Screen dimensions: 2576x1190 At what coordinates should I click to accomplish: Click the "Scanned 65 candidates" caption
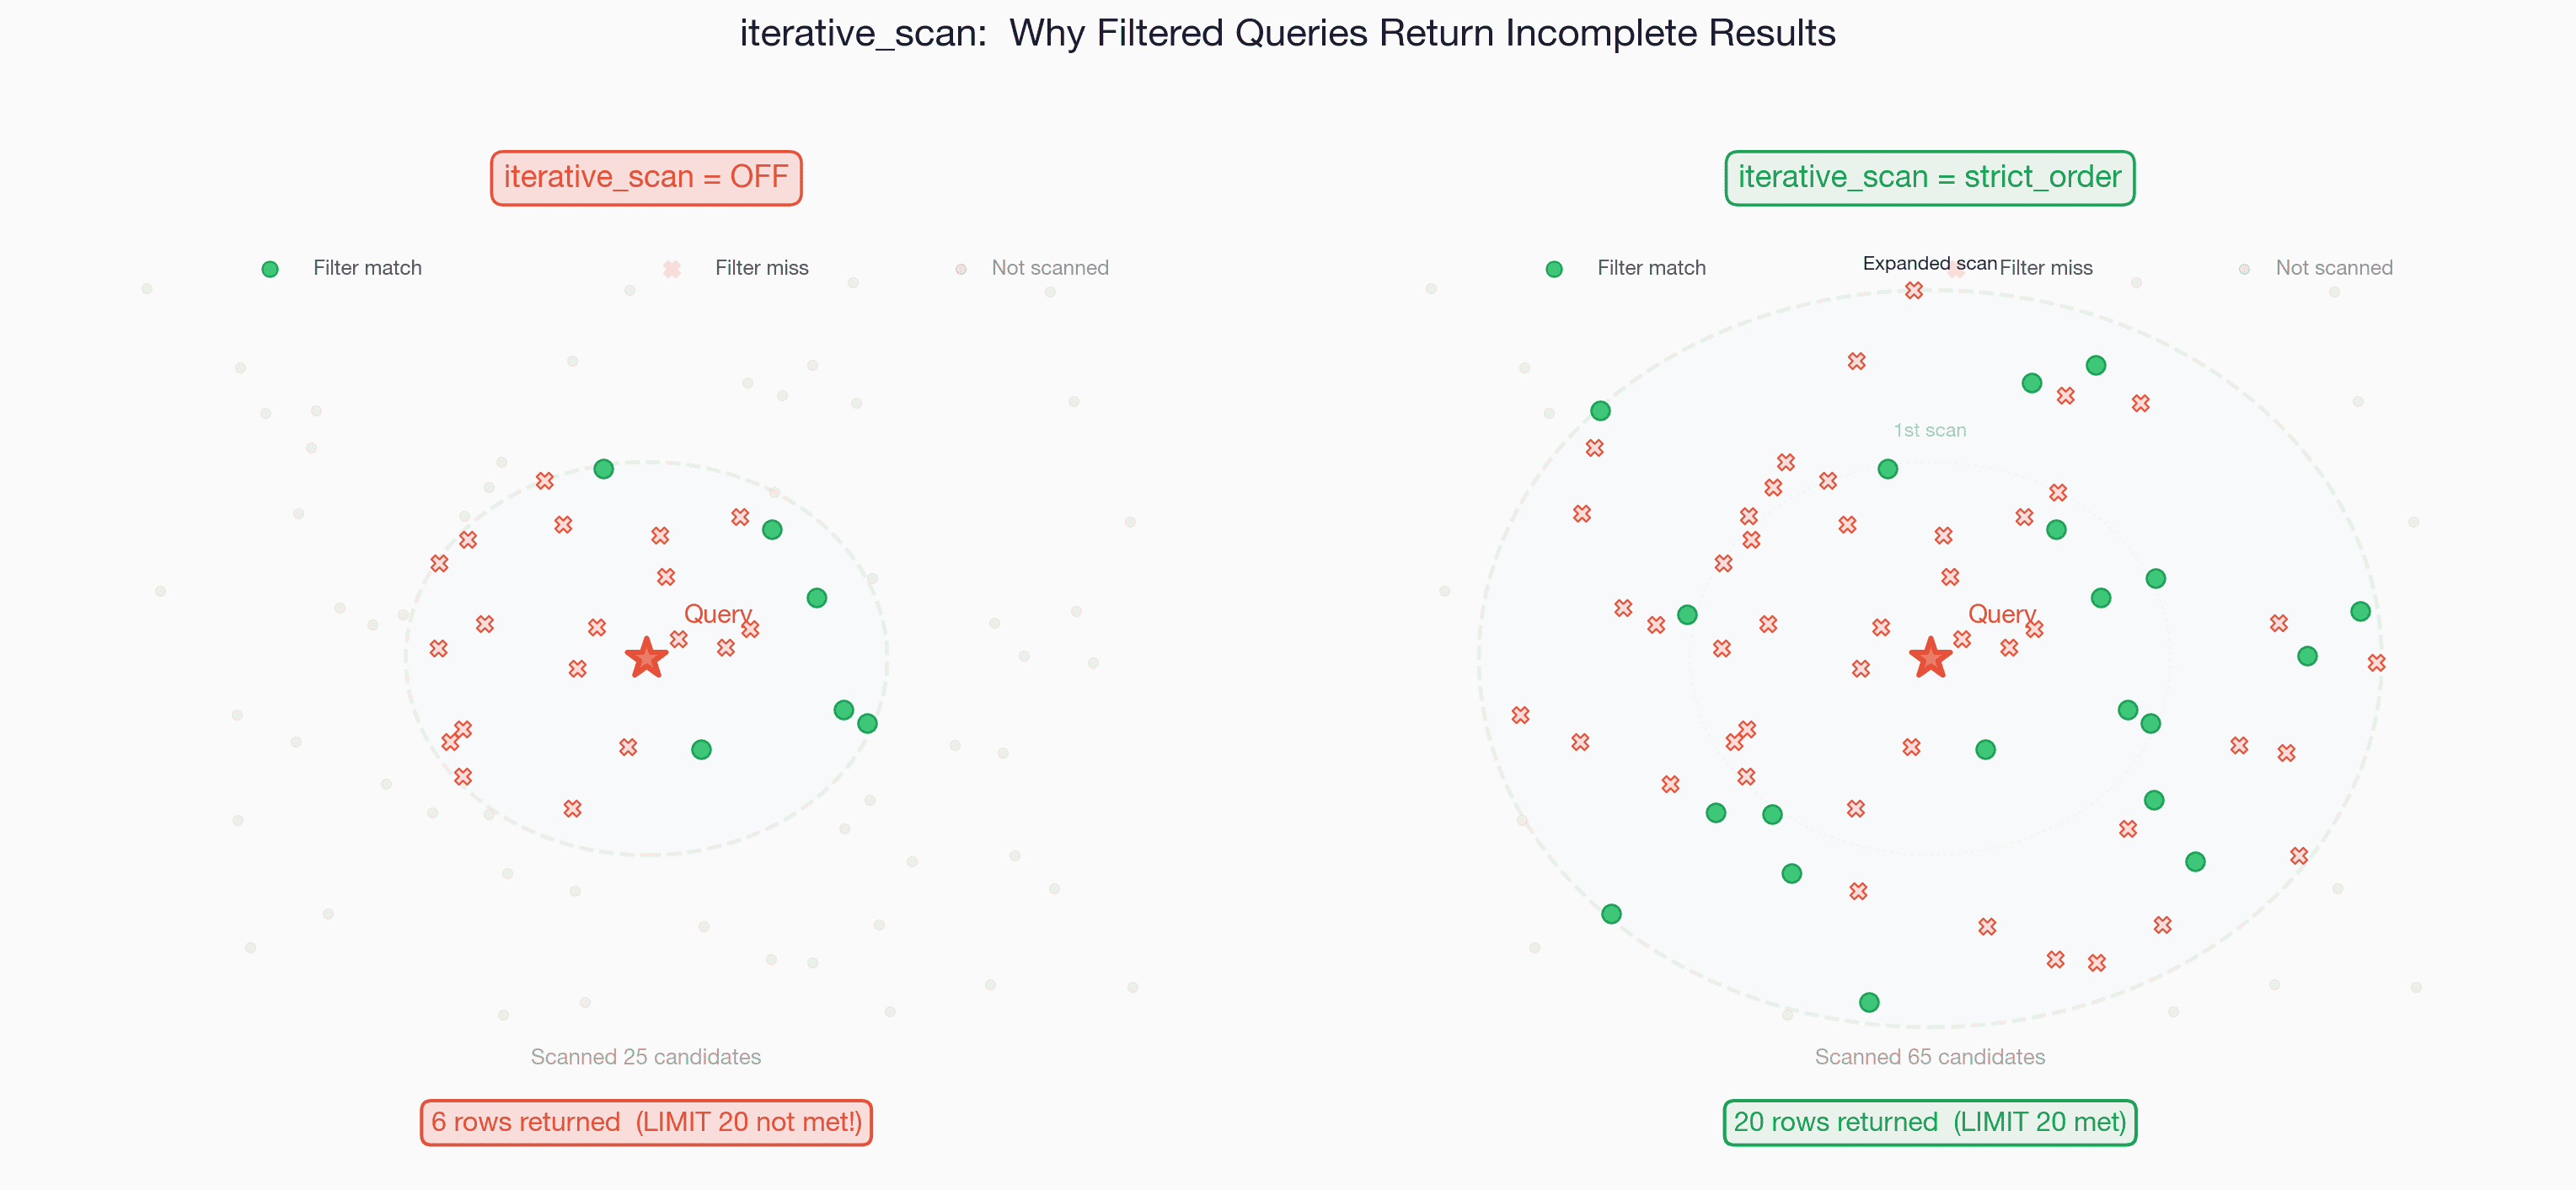[x=1929, y=1057]
